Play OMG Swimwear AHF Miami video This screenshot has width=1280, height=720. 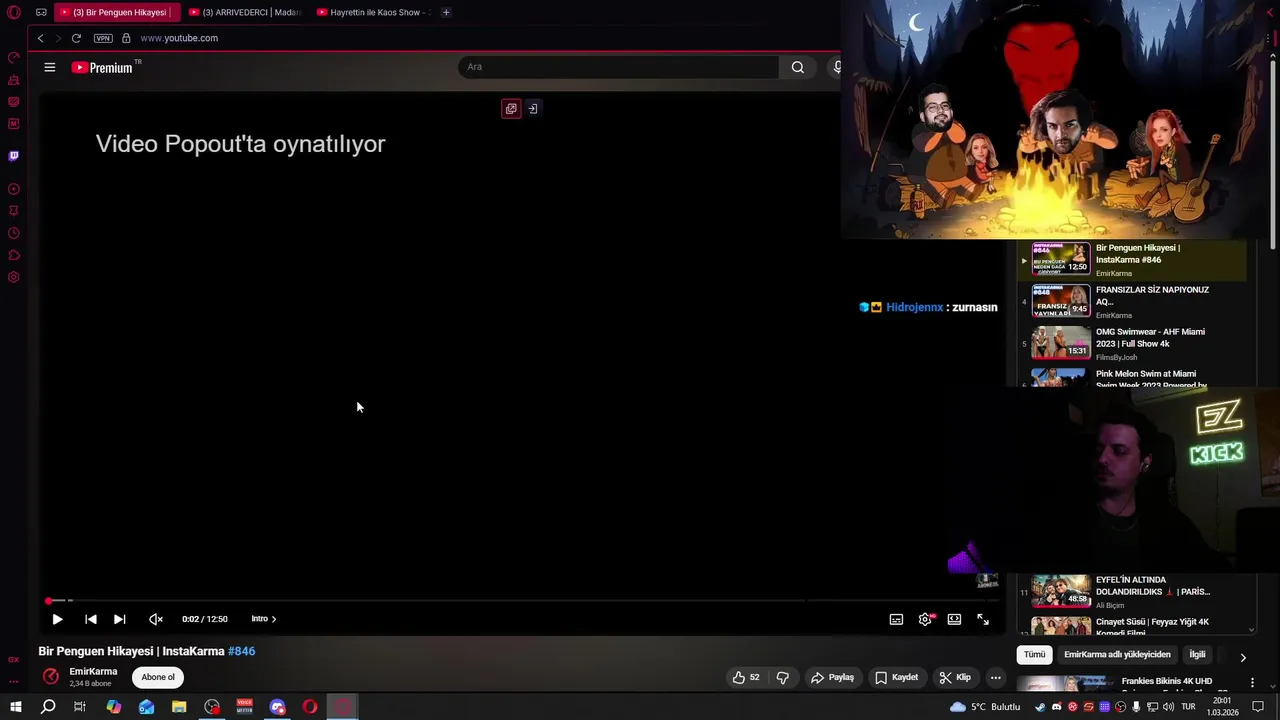point(1134,343)
